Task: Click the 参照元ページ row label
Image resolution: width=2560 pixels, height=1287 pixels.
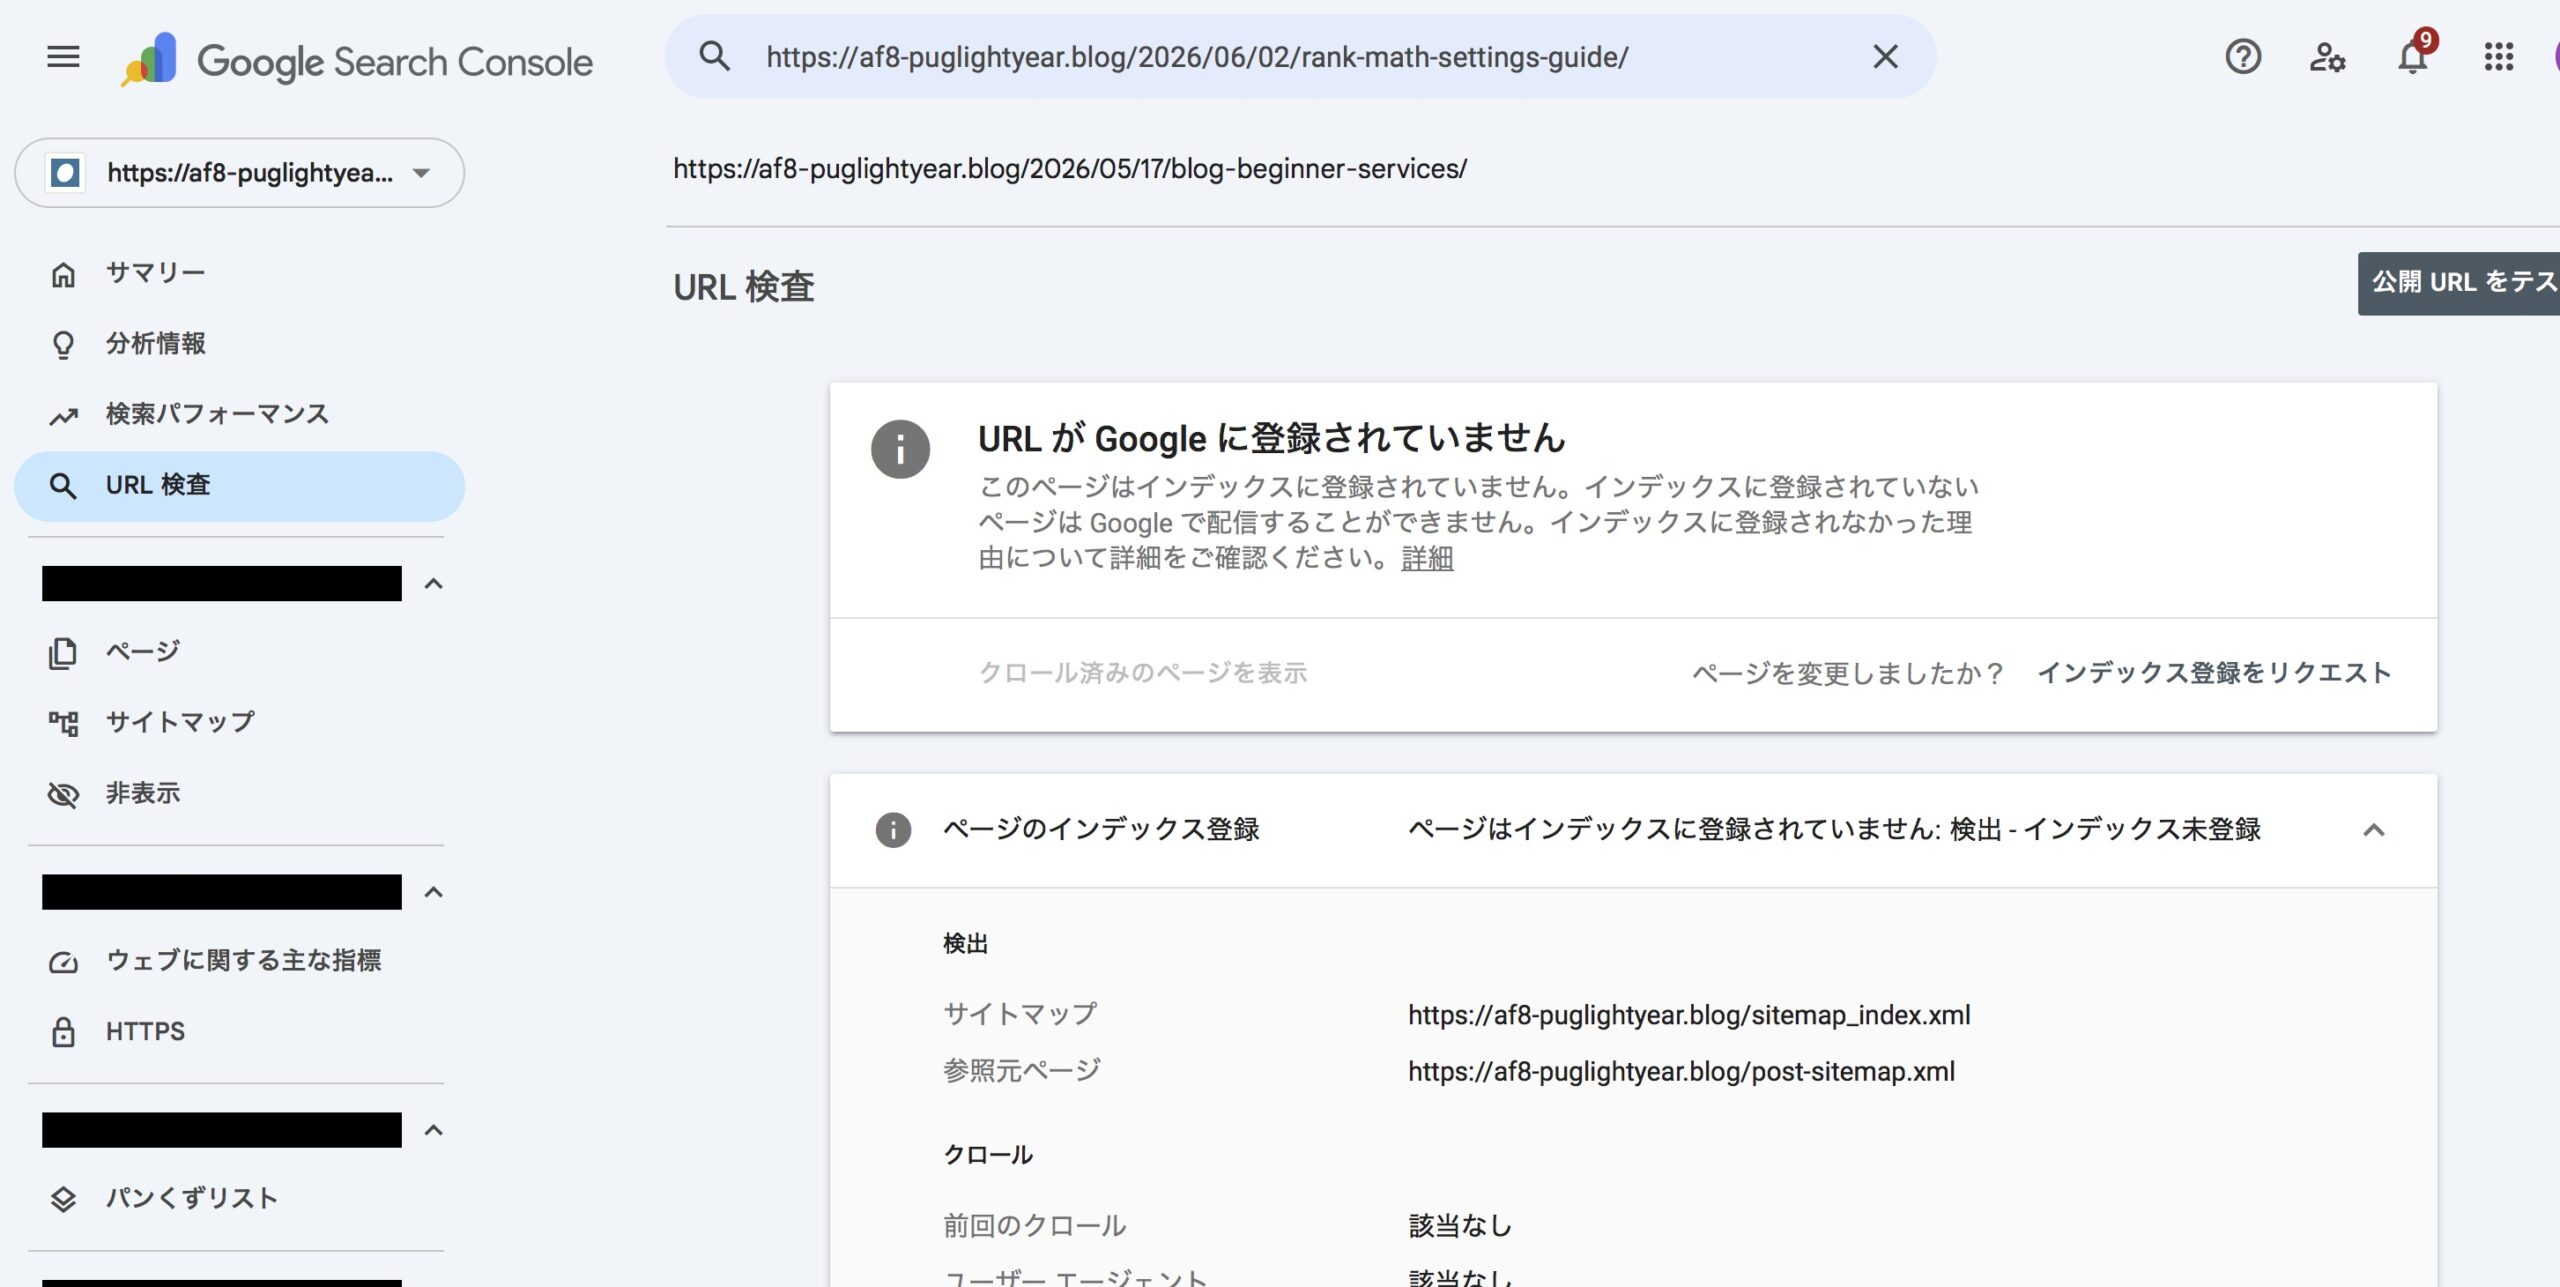Action: point(1022,1070)
